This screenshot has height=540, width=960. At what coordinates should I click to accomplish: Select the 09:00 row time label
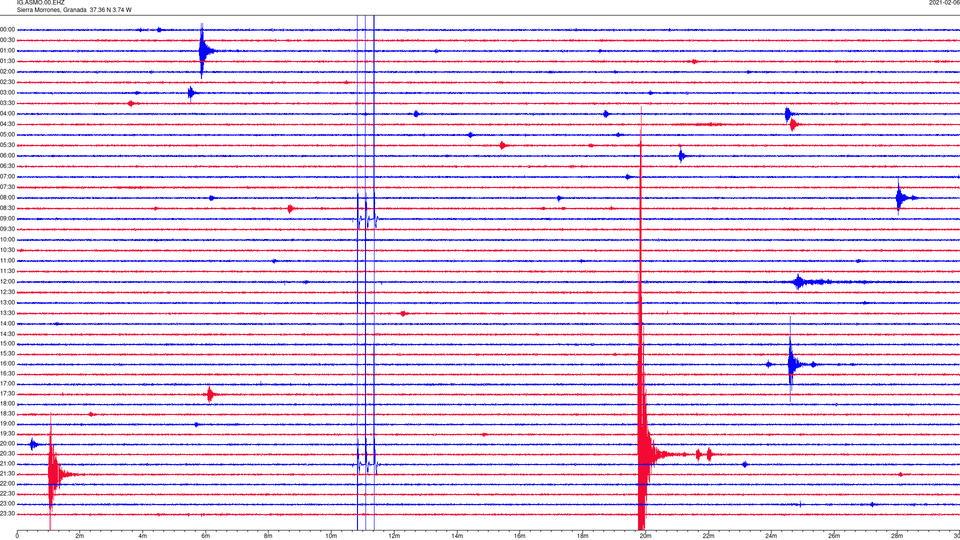pyautogui.click(x=8, y=219)
